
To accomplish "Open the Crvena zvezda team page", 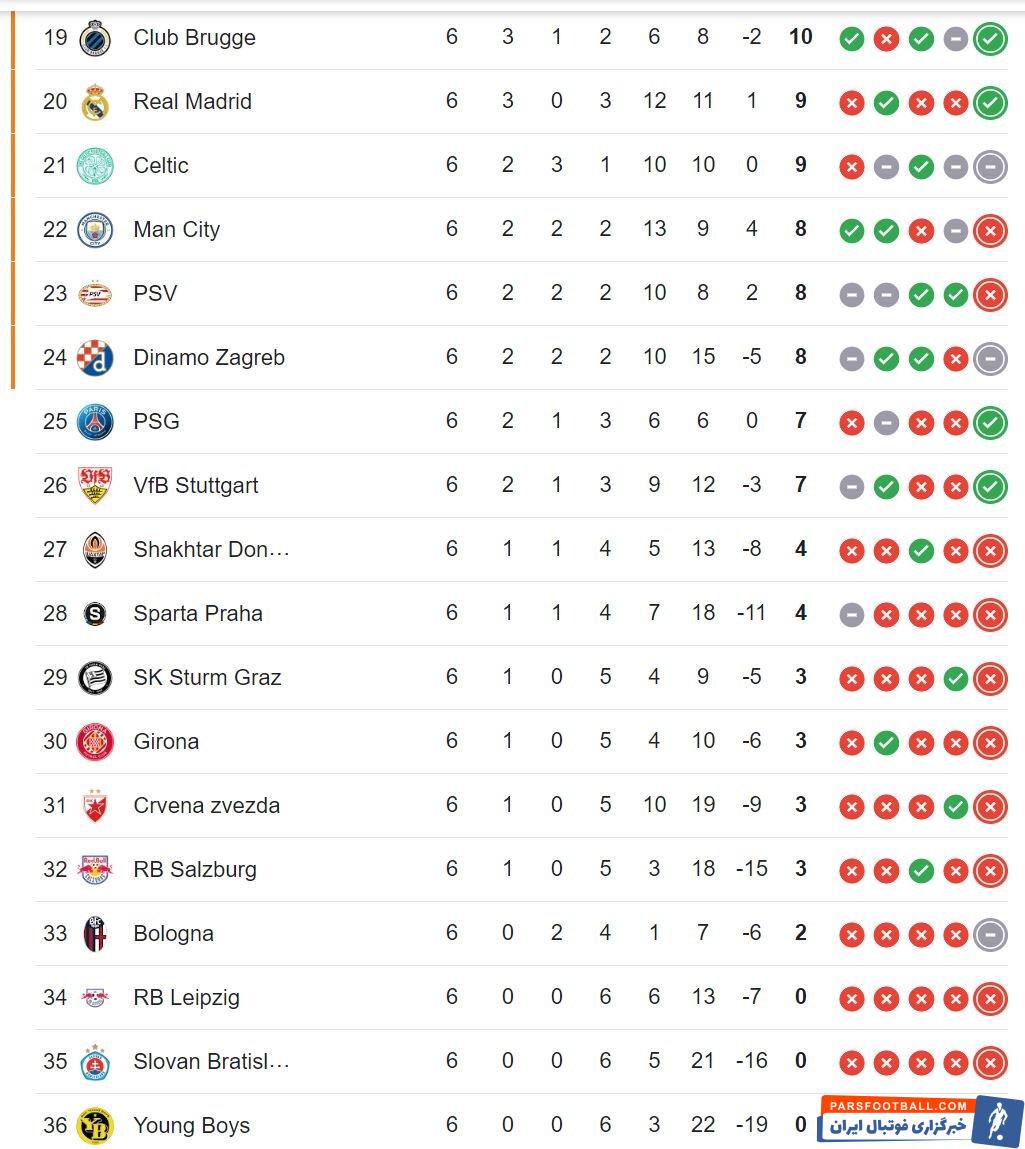I will click(206, 806).
